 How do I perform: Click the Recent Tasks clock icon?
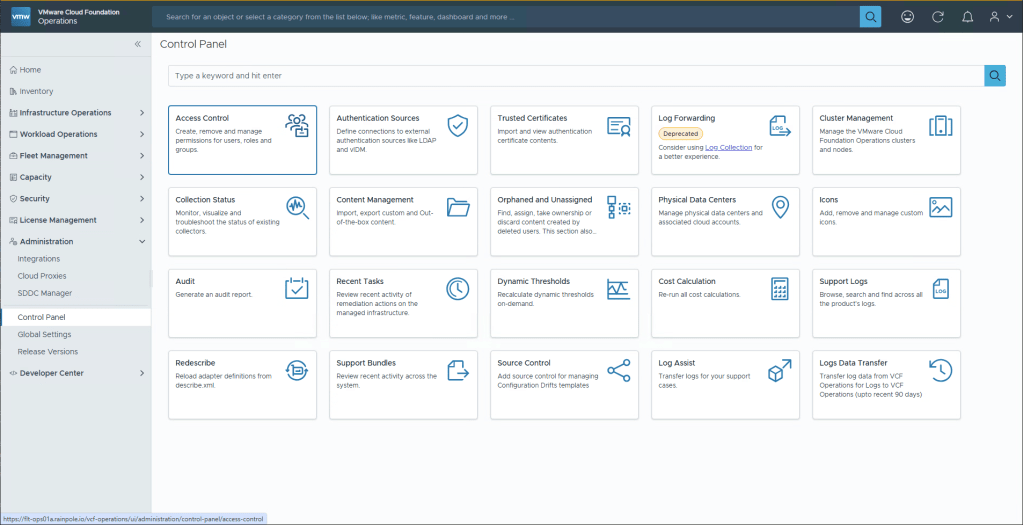tap(457, 289)
